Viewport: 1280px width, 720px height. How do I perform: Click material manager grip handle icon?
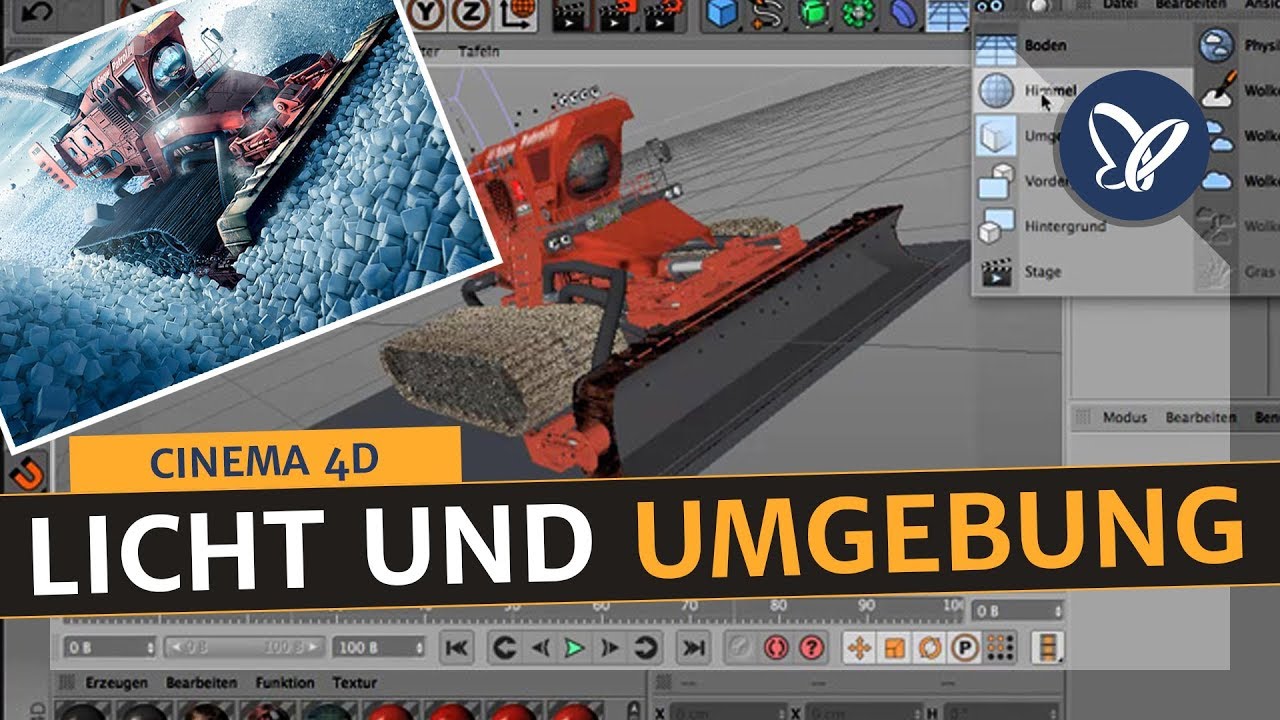pos(68,682)
